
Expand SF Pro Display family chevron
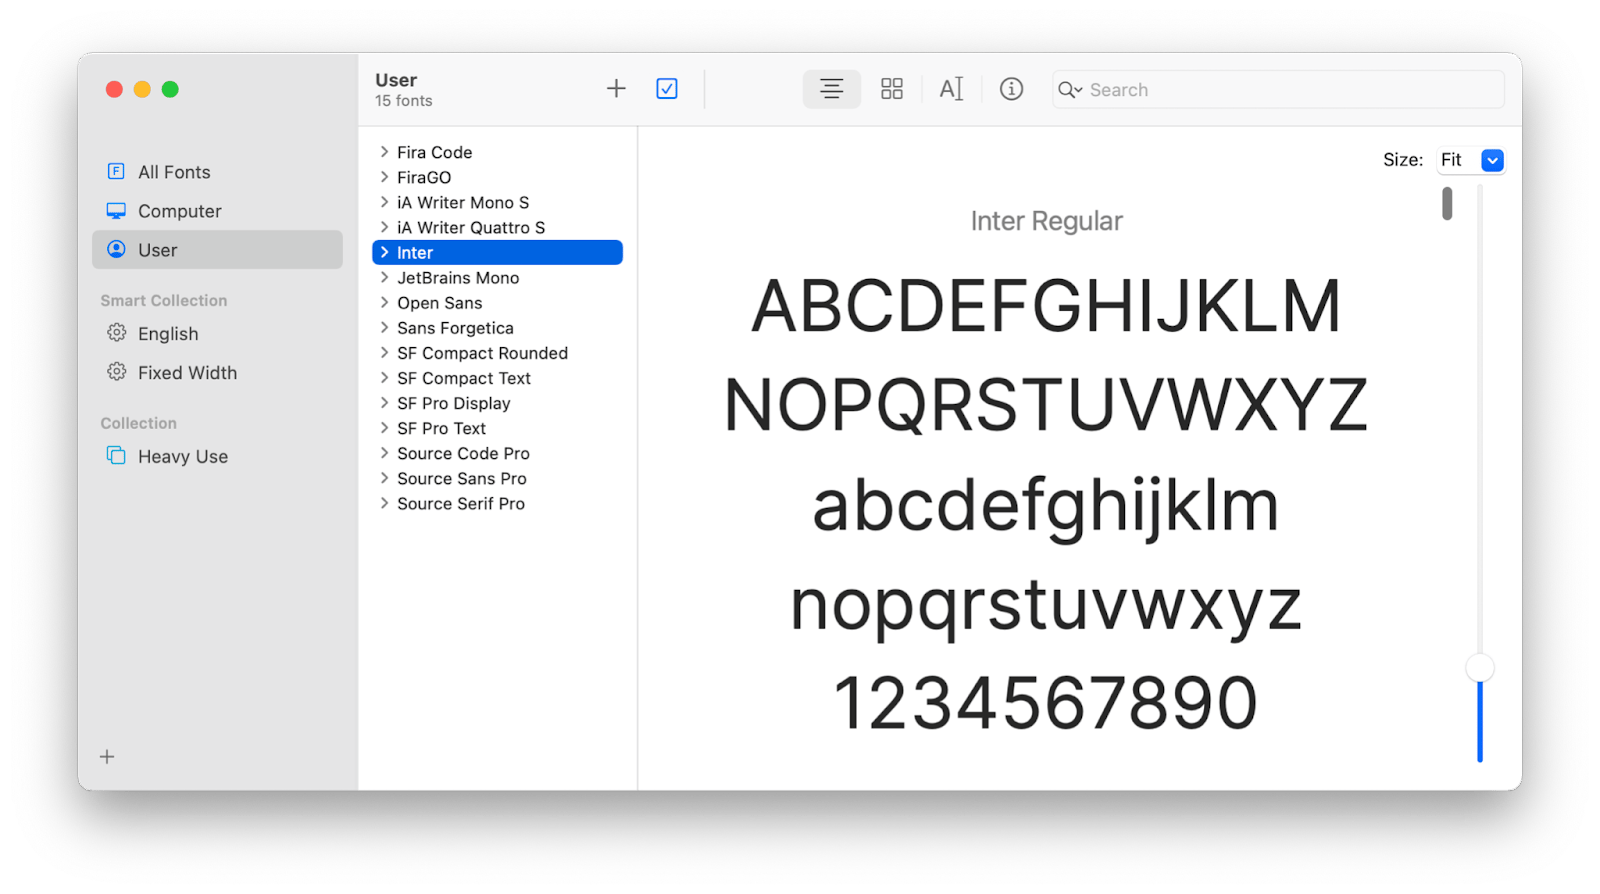tap(384, 403)
